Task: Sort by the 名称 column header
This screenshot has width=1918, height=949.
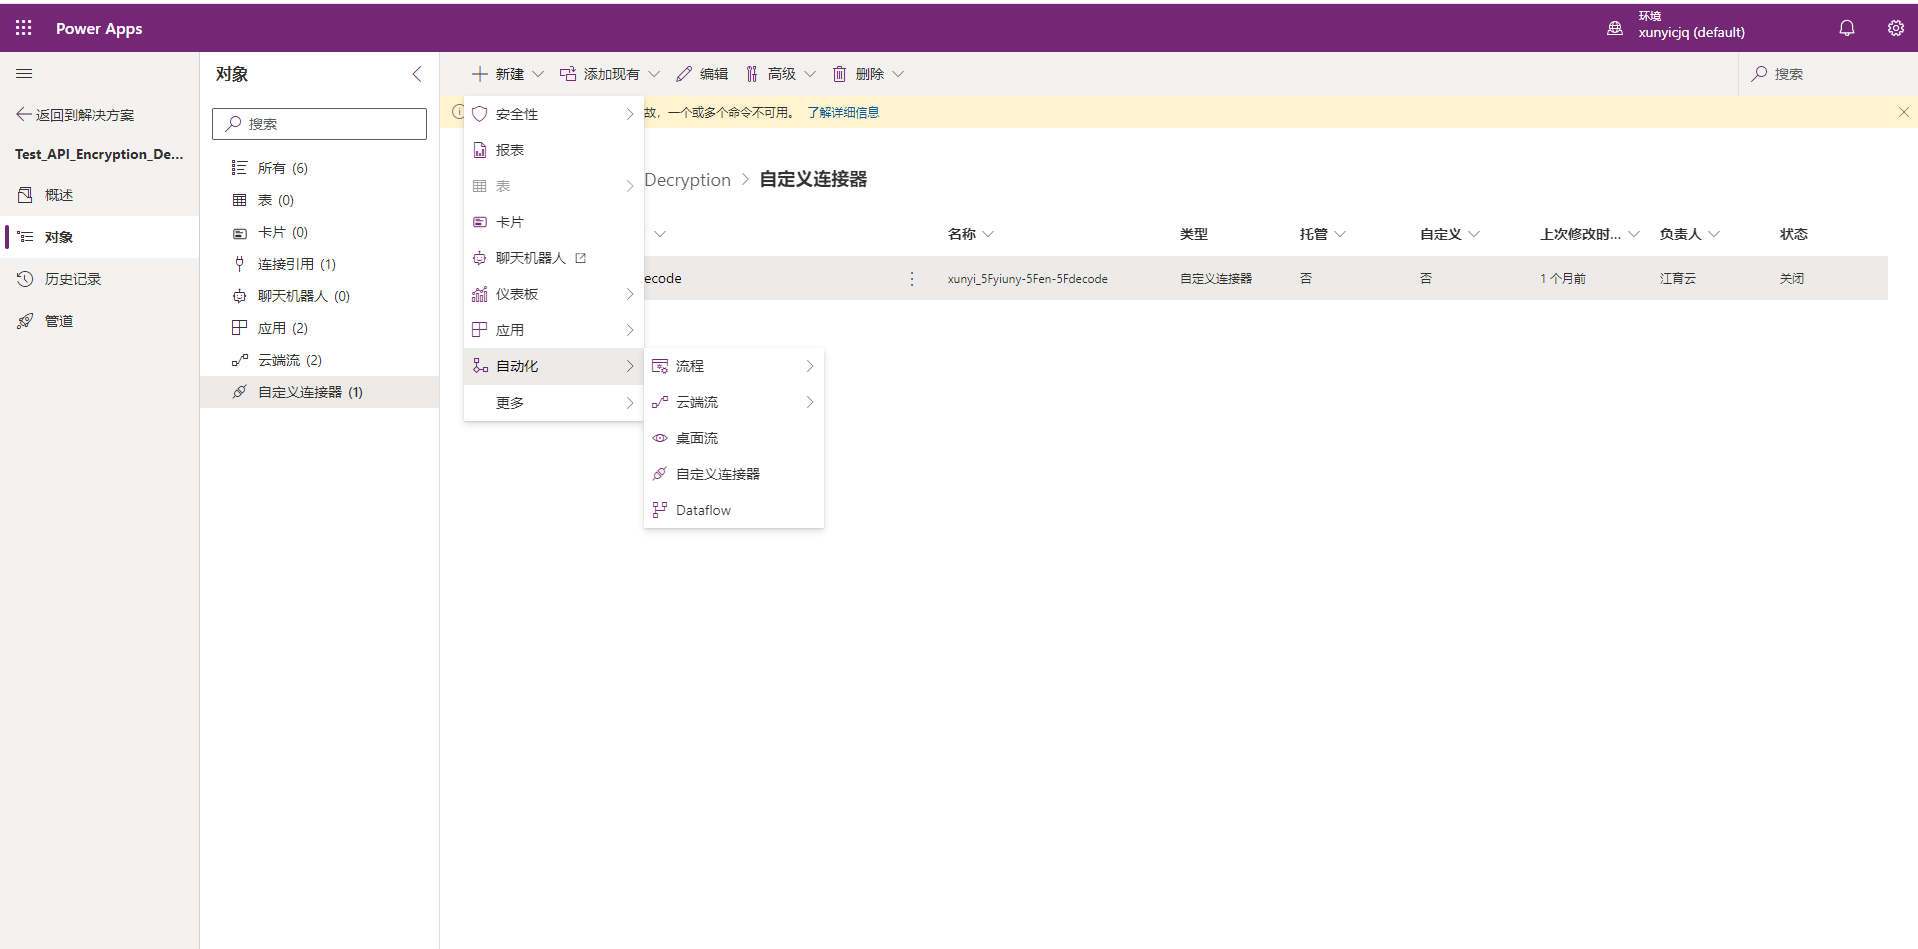Action: click(x=962, y=234)
